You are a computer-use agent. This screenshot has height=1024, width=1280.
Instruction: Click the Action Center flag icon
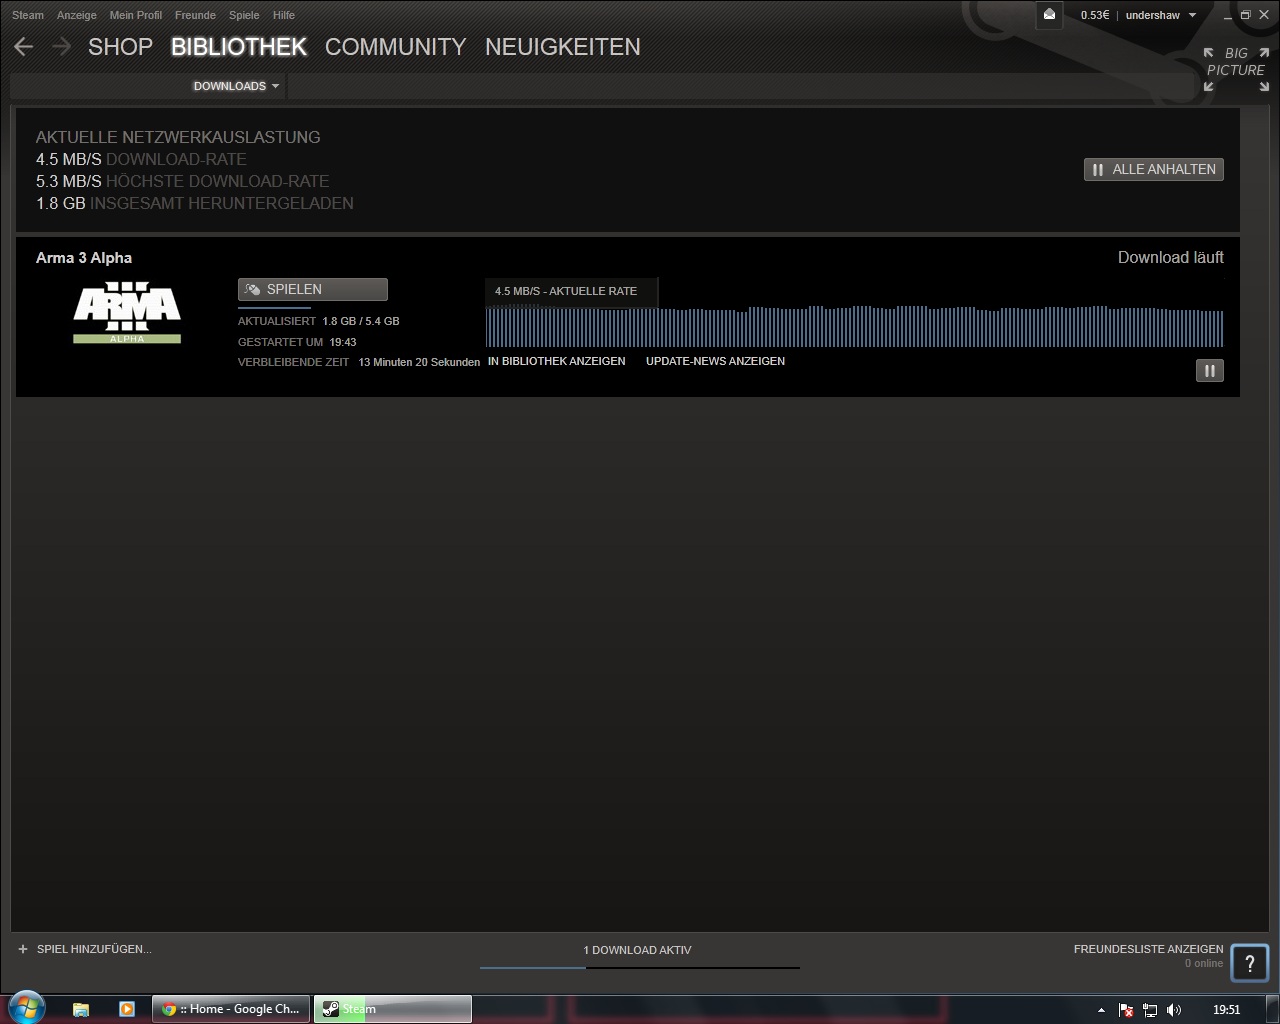pyautogui.click(x=1126, y=1010)
